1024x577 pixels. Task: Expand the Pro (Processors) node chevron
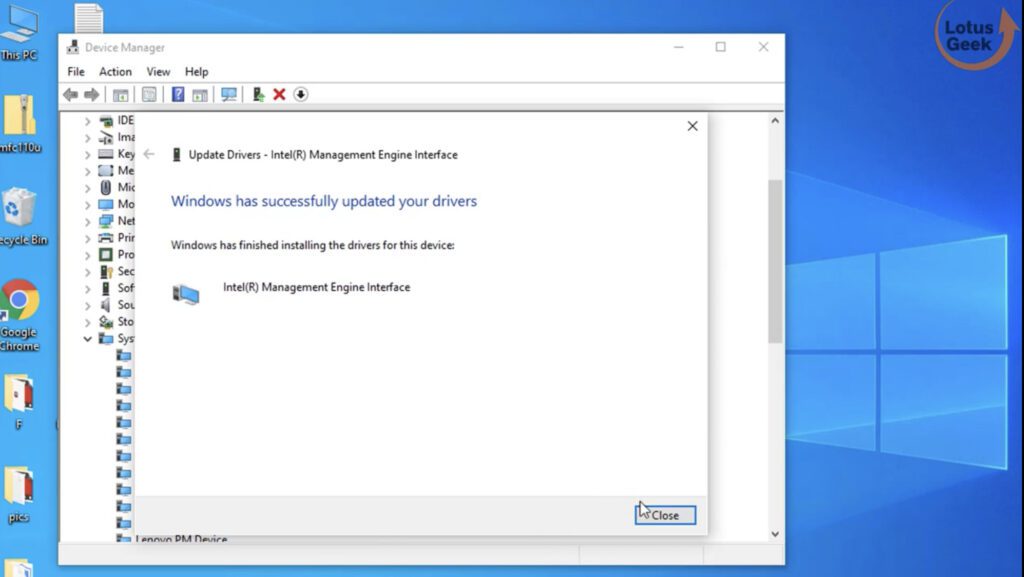pyautogui.click(x=88, y=255)
